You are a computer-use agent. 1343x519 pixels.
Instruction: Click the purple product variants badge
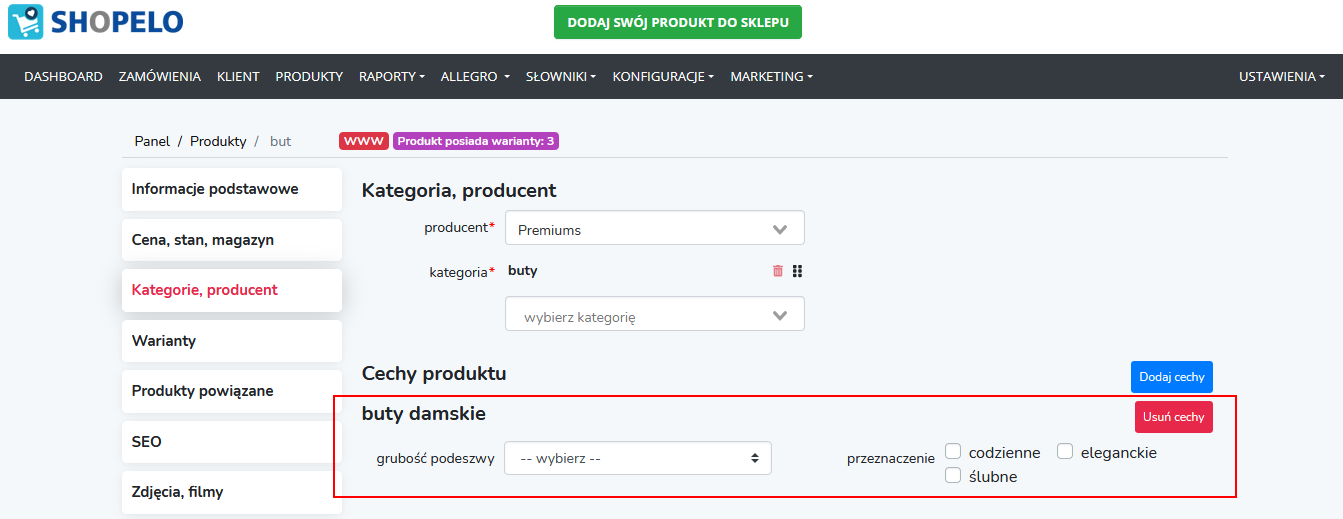click(x=476, y=141)
